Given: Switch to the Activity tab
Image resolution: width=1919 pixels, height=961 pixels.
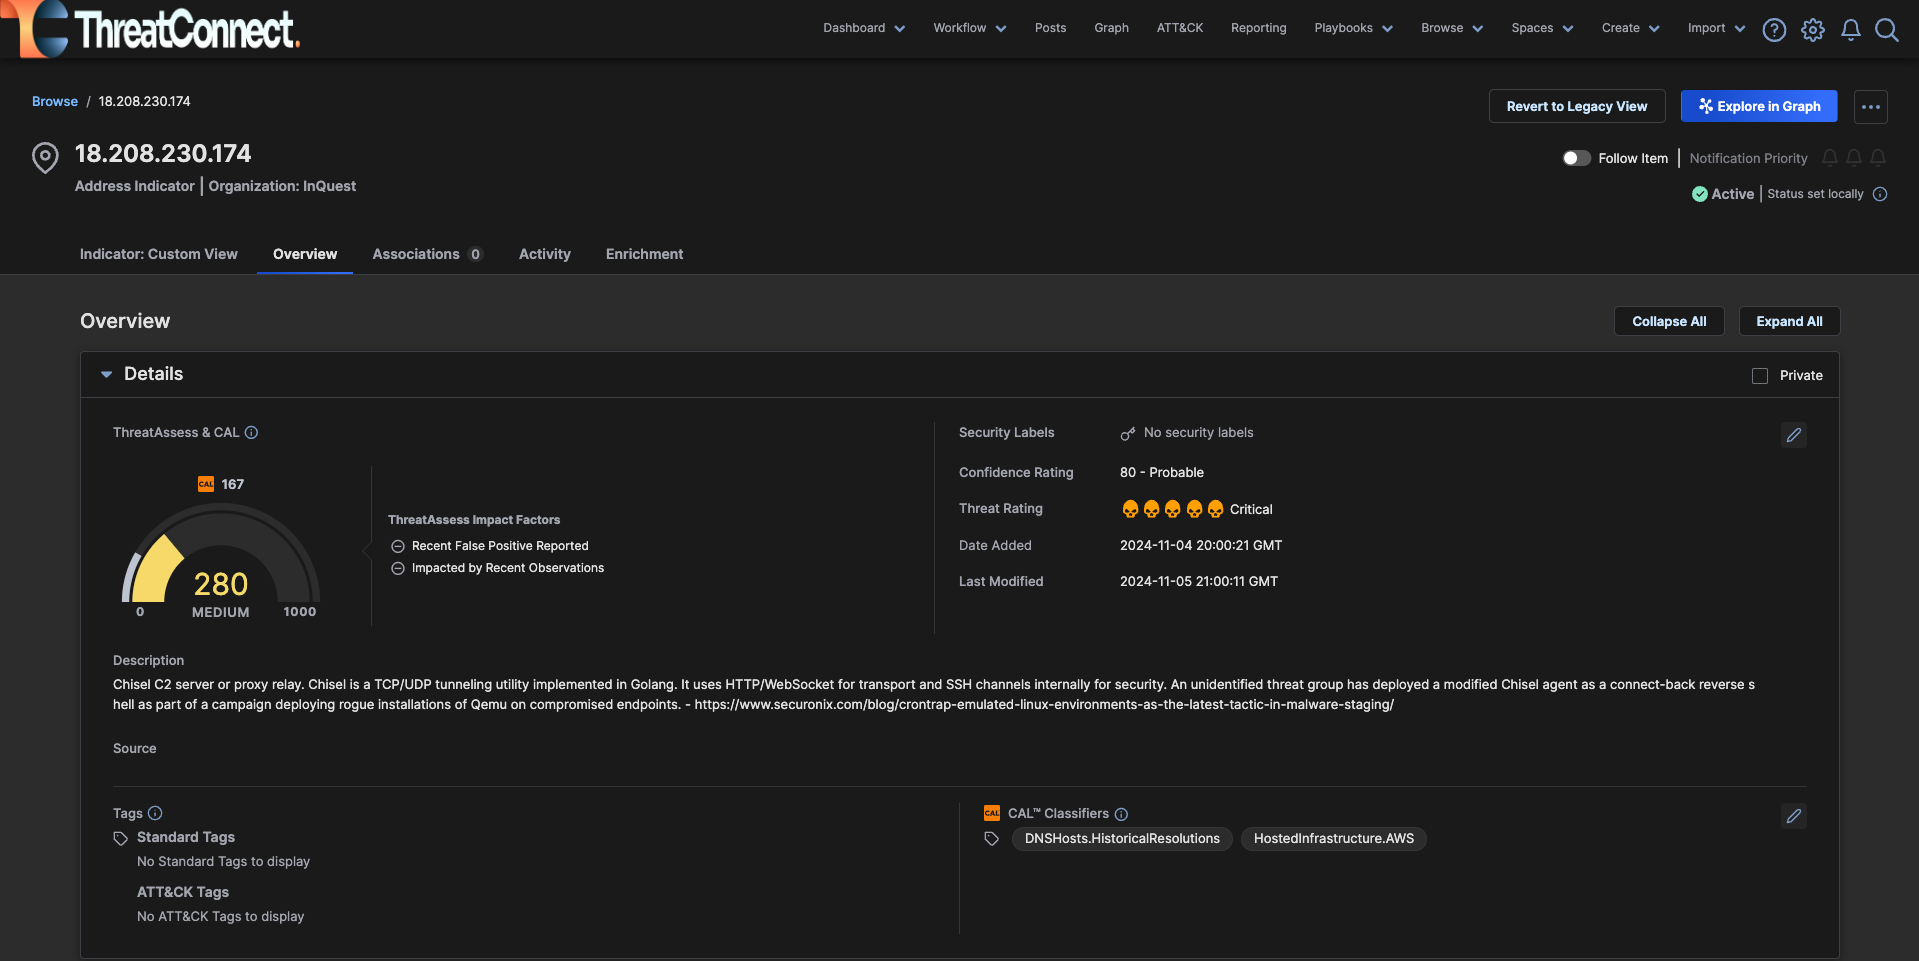Looking at the screenshot, I should coord(545,254).
